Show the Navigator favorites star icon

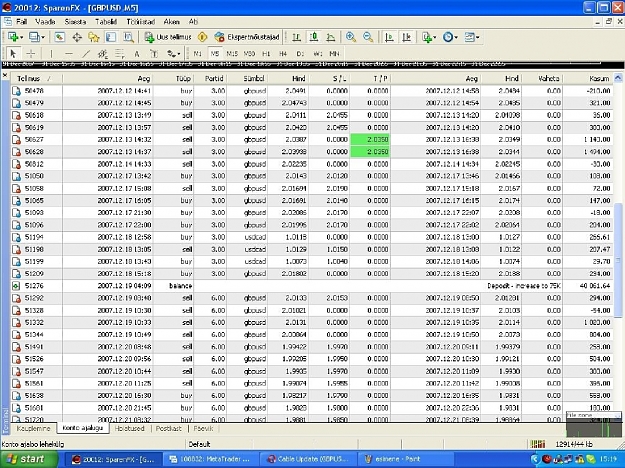pyautogui.click(x=94, y=37)
